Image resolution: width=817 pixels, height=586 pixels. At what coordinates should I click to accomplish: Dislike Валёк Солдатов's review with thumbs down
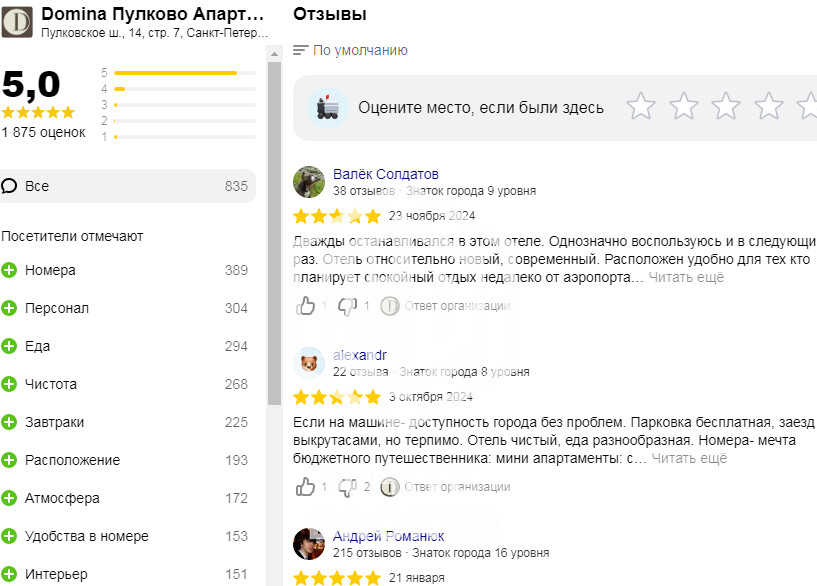click(x=347, y=306)
